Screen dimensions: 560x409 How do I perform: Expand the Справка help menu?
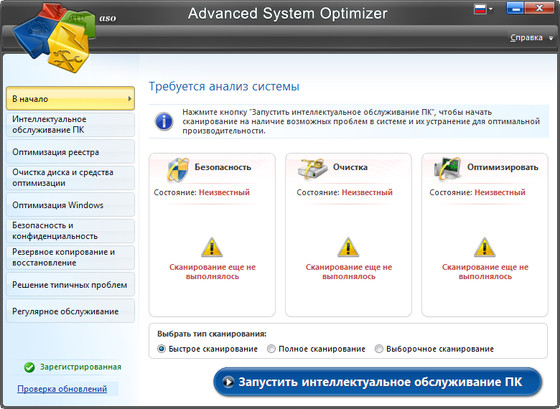tap(531, 38)
